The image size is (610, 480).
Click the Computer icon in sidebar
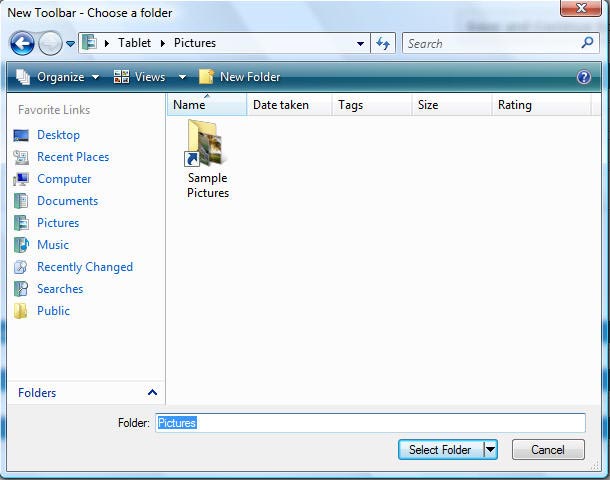coord(21,179)
